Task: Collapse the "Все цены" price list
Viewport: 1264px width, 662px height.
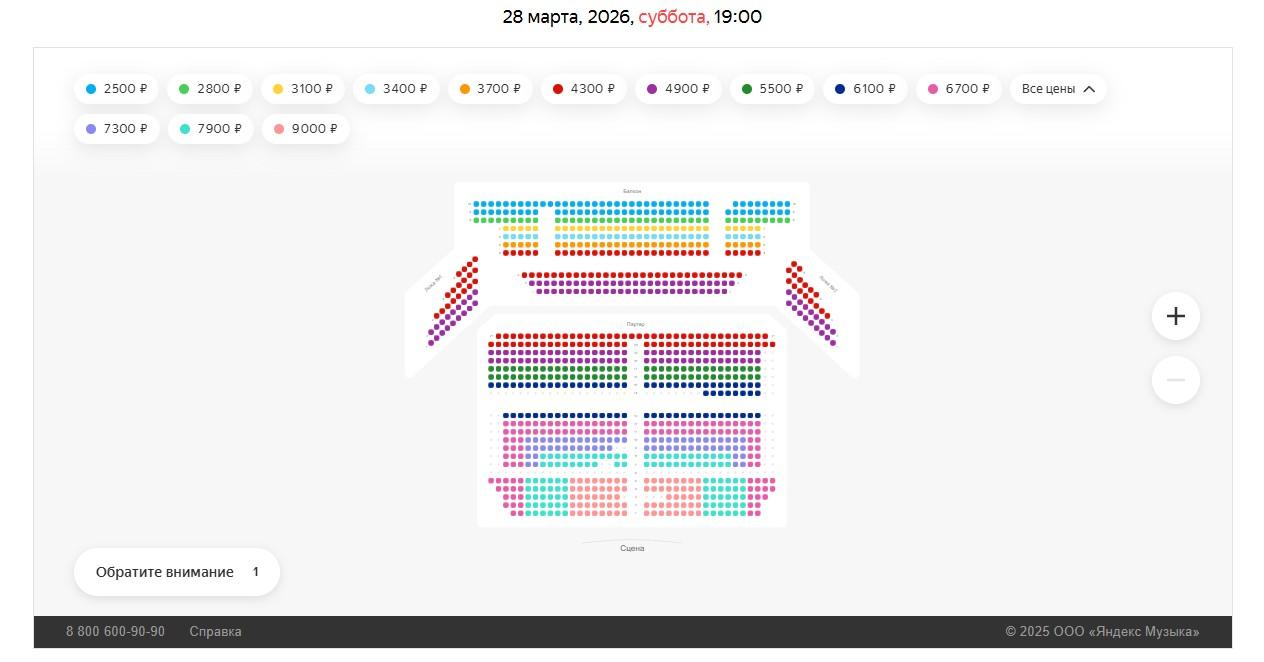Action: click(x=1058, y=89)
